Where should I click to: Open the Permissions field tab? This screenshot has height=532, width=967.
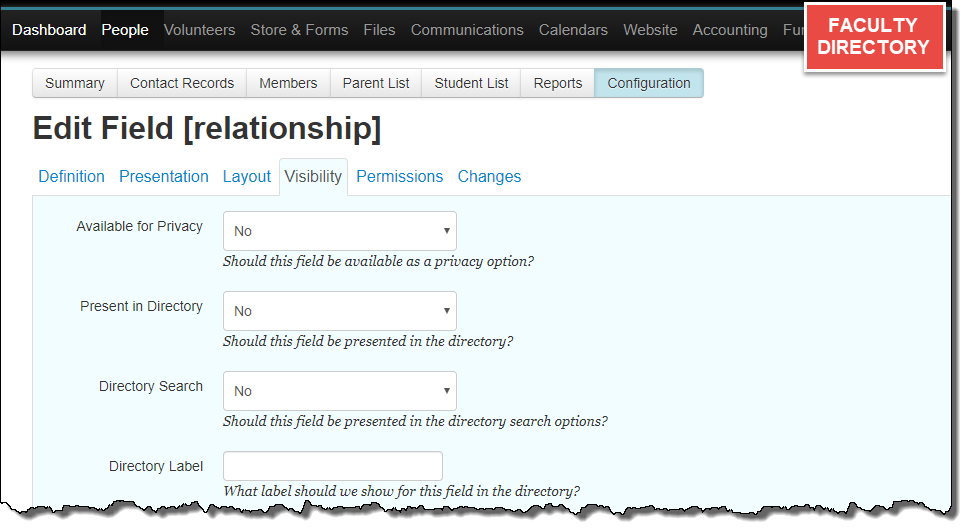(x=400, y=176)
